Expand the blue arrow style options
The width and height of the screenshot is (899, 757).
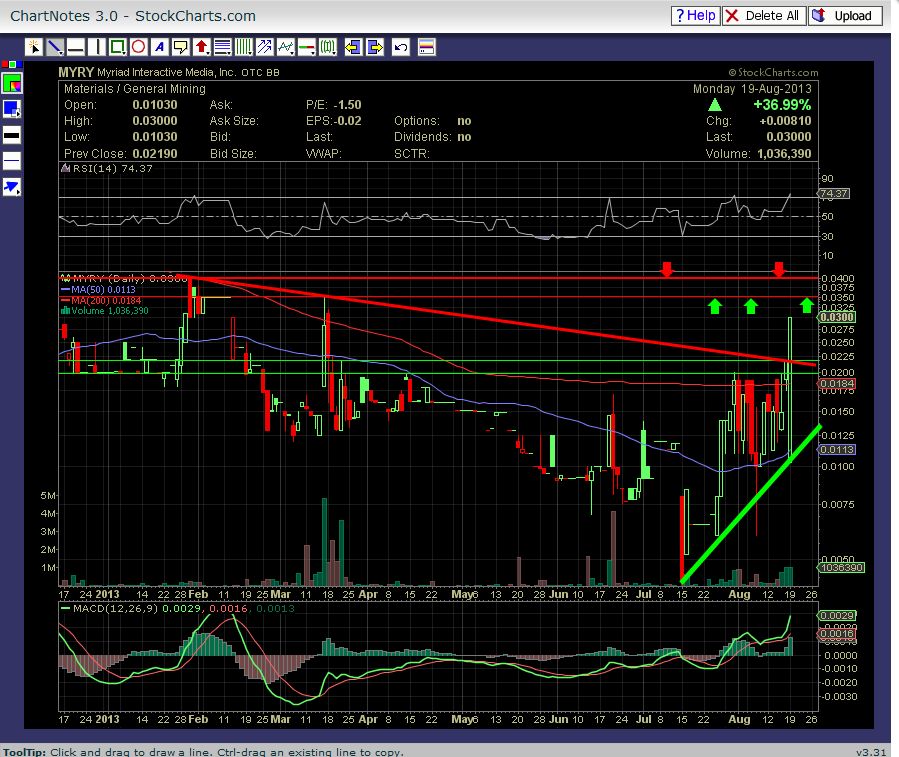pyautogui.click(x=12, y=187)
